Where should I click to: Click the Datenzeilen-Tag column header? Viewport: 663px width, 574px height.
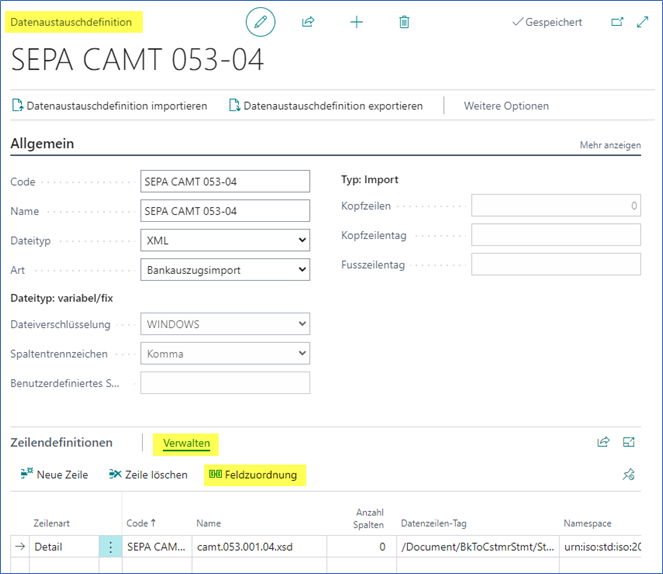point(433,523)
